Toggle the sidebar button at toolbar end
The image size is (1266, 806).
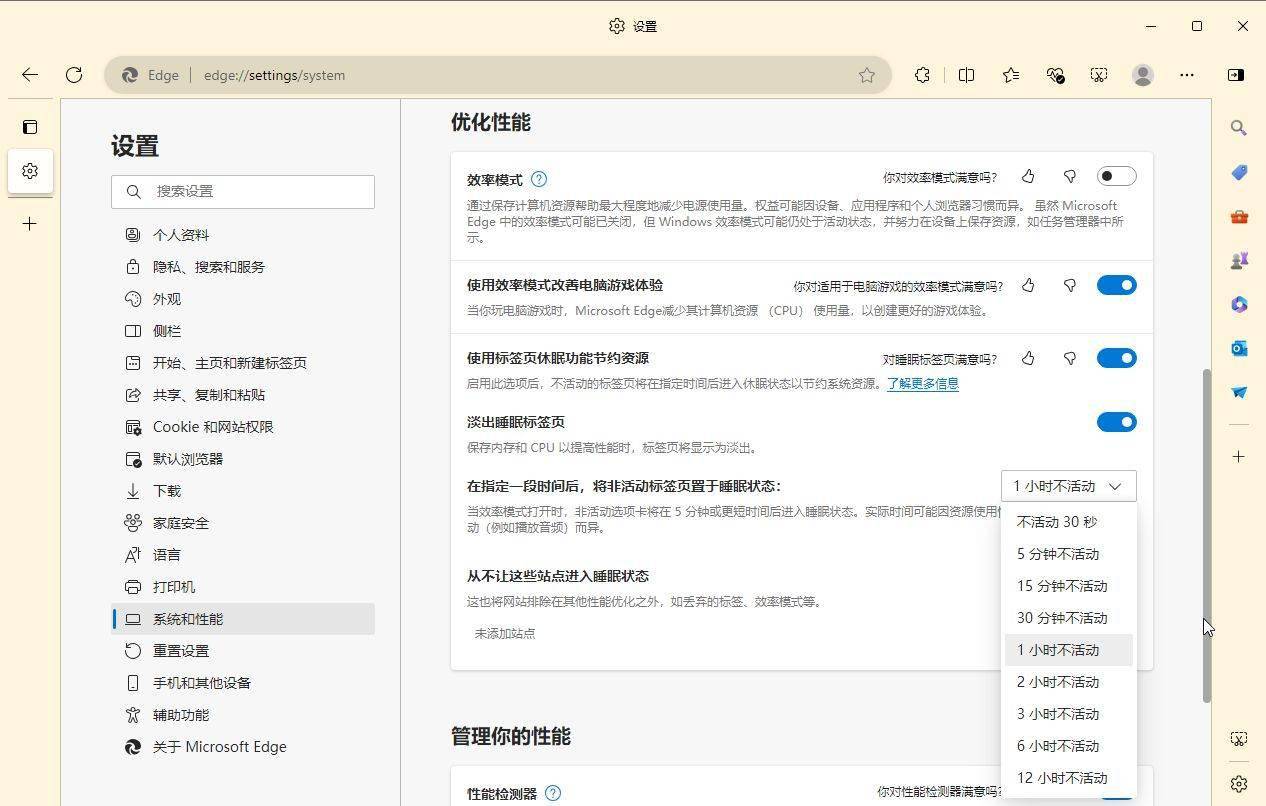(x=1236, y=75)
